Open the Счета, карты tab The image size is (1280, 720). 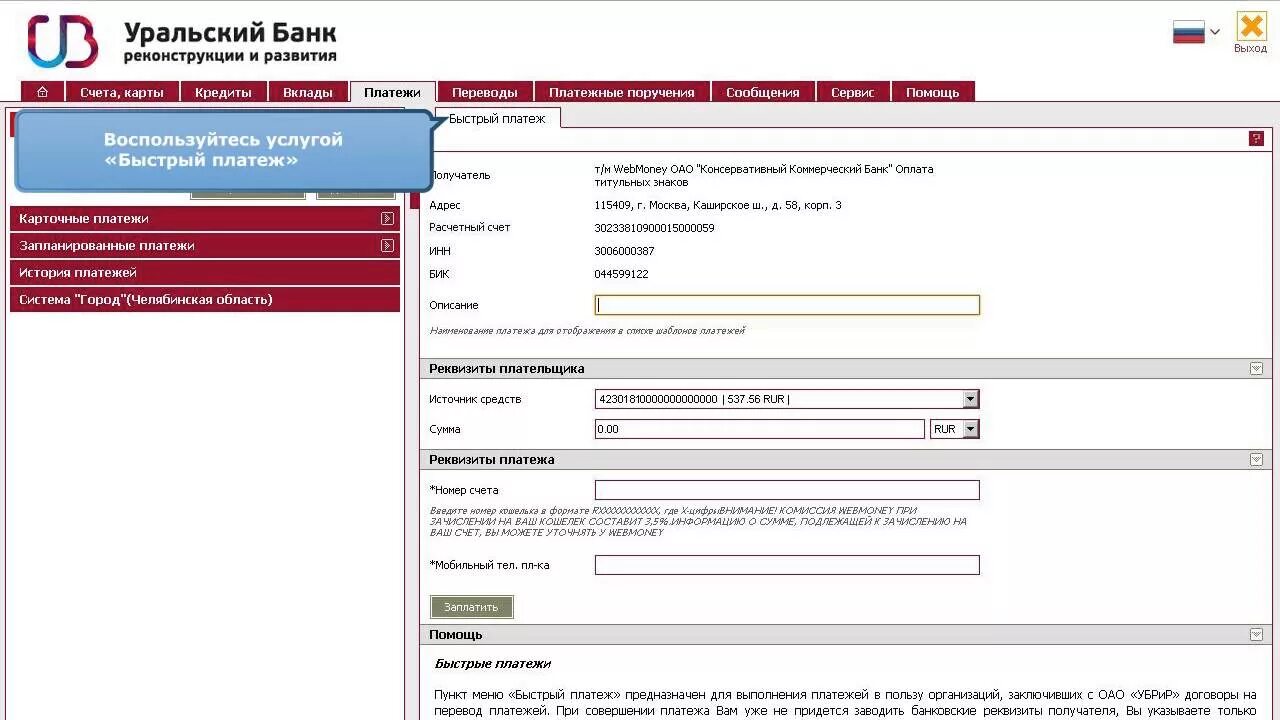(x=121, y=92)
